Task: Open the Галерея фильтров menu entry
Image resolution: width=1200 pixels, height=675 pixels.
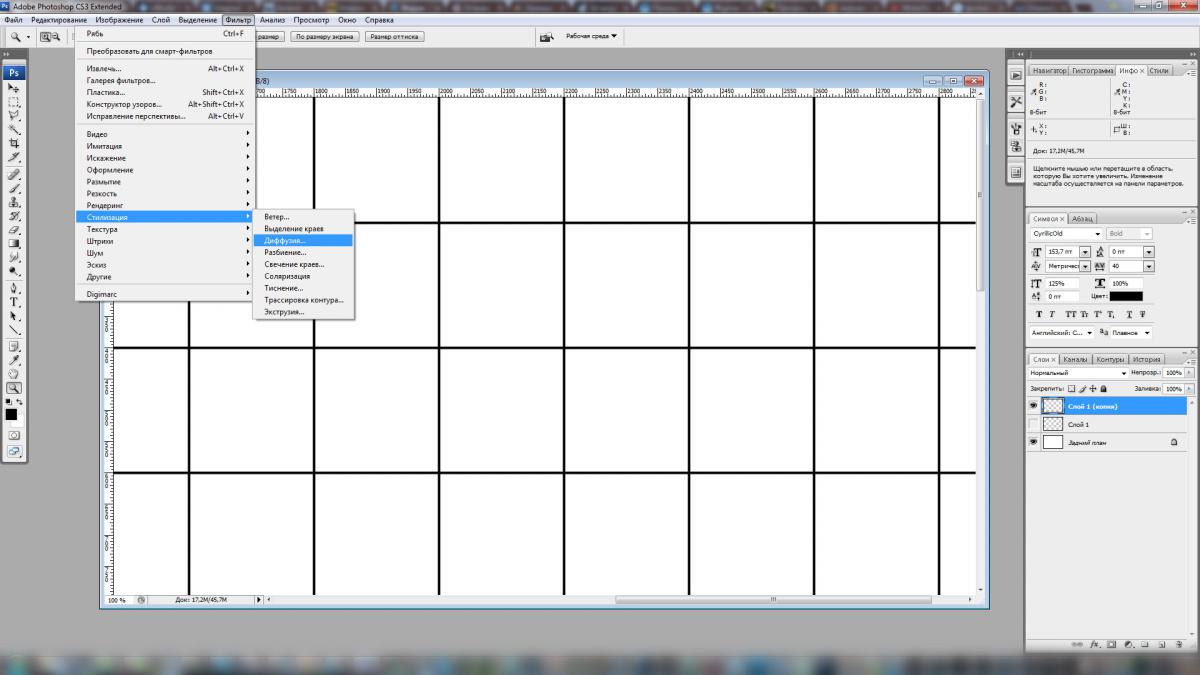Action: [x=165, y=80]
